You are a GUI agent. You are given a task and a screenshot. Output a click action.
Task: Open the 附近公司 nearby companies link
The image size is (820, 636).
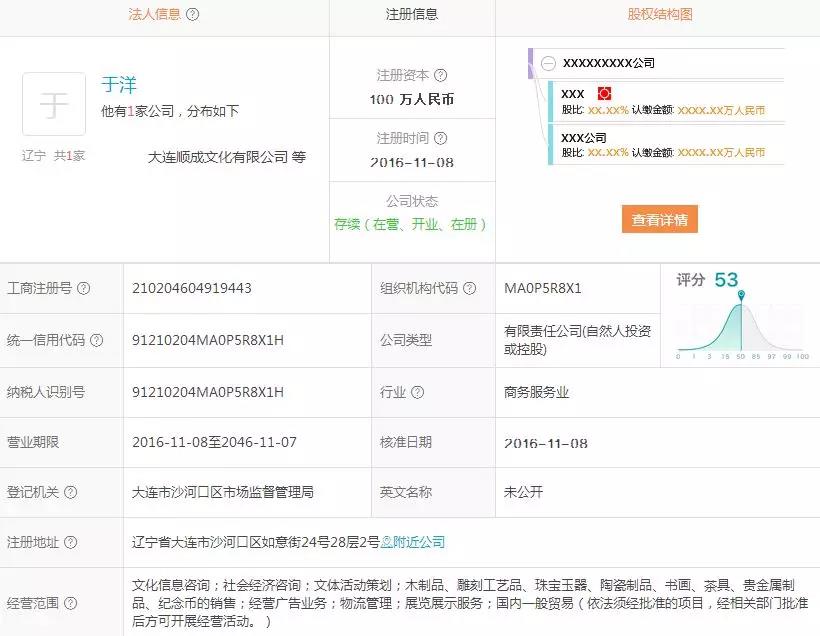pos(418,542)
